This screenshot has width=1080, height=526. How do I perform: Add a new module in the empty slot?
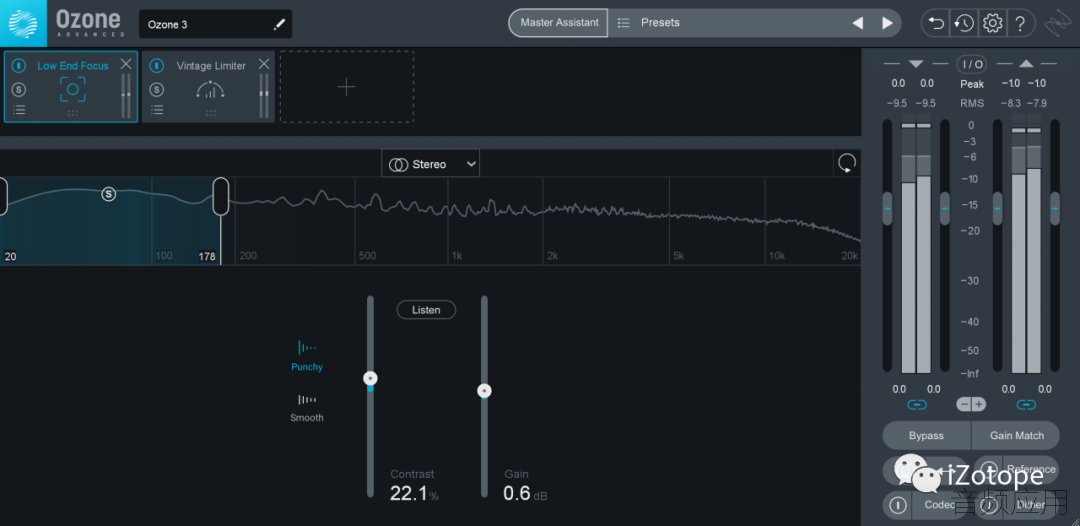346,87
